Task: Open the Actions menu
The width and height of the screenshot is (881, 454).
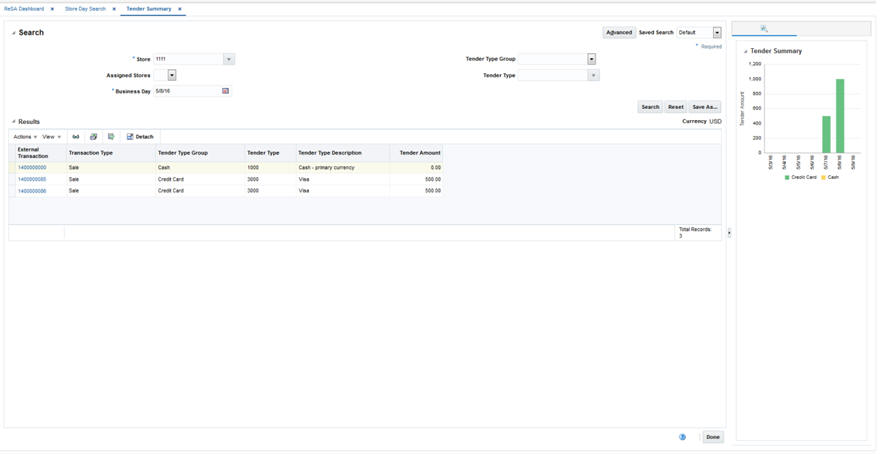Action: [x=25, y=137]
